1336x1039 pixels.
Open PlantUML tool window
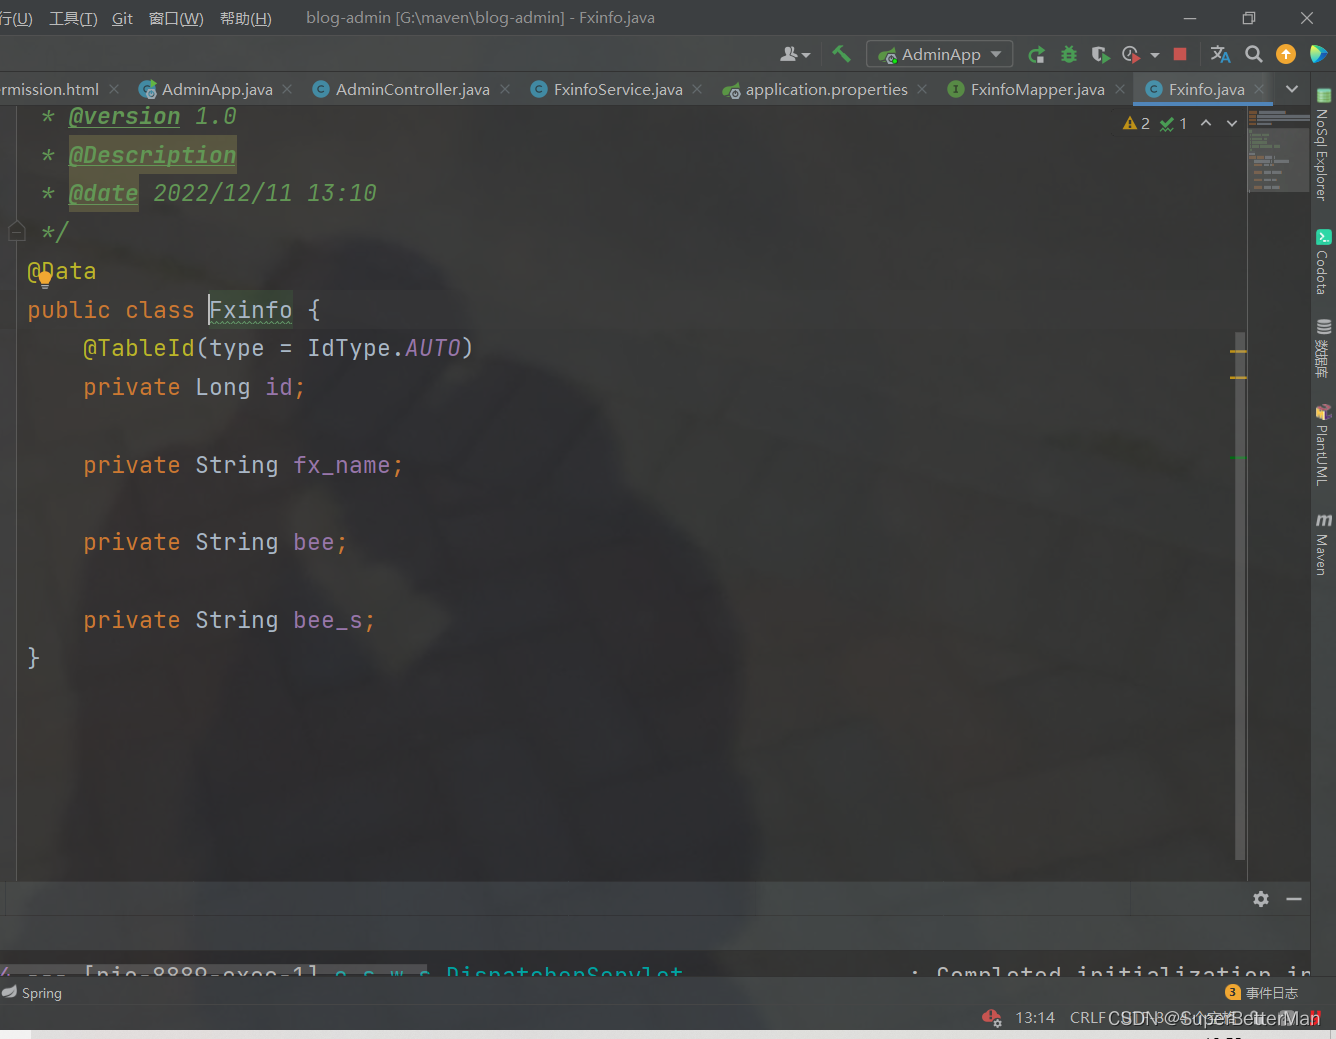click(1323, 445)
